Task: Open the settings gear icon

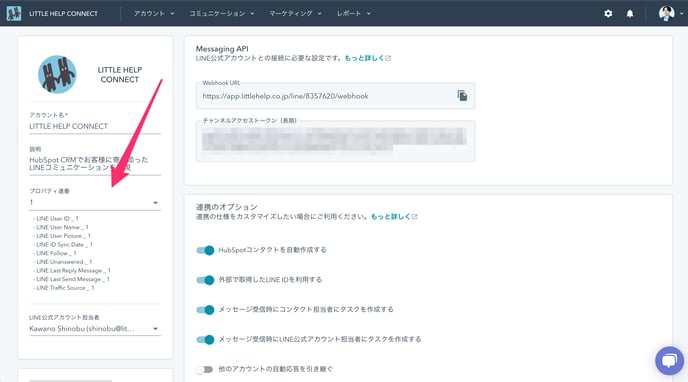Action: tap(608, 14)
